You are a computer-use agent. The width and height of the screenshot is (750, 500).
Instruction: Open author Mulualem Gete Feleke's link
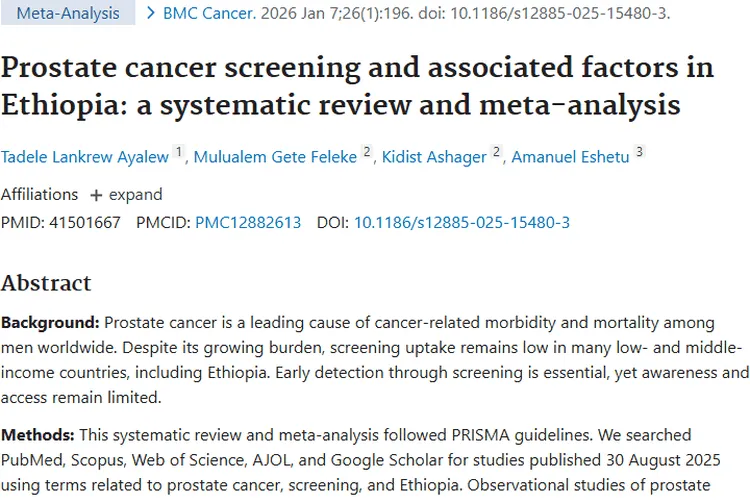[275, 156]
